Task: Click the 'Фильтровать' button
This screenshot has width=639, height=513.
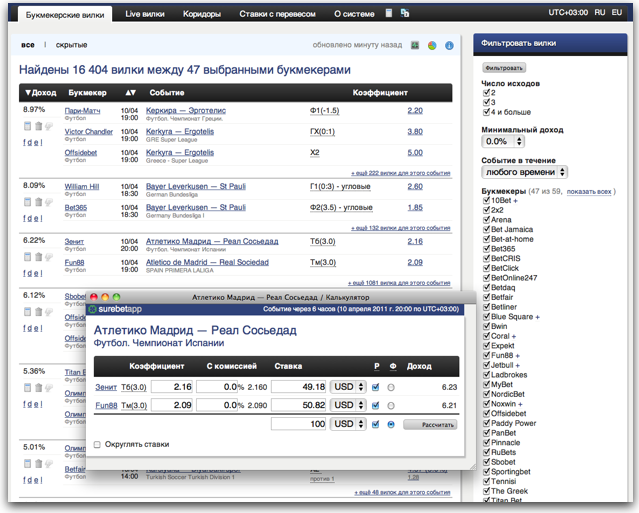Action: [x=504, y=68]
